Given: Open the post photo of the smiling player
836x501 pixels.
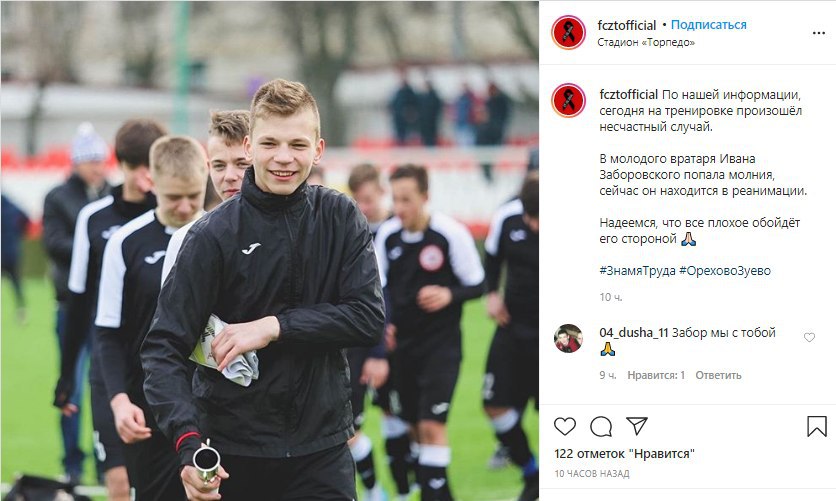Looking at the screenshot, I should click(x=269, y=250).
